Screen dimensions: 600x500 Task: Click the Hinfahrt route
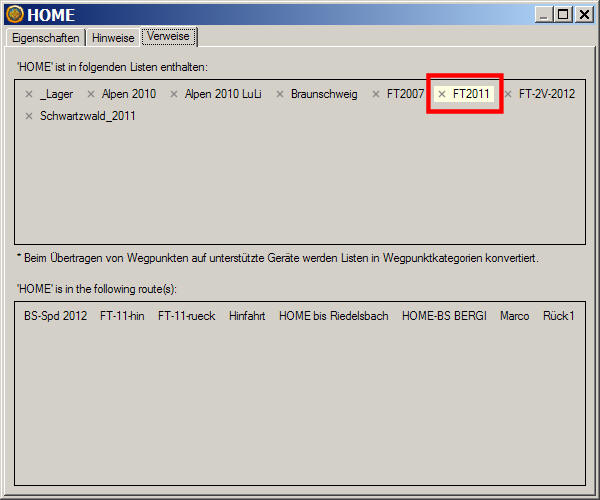pyautogui.click(x=247, y=316)
